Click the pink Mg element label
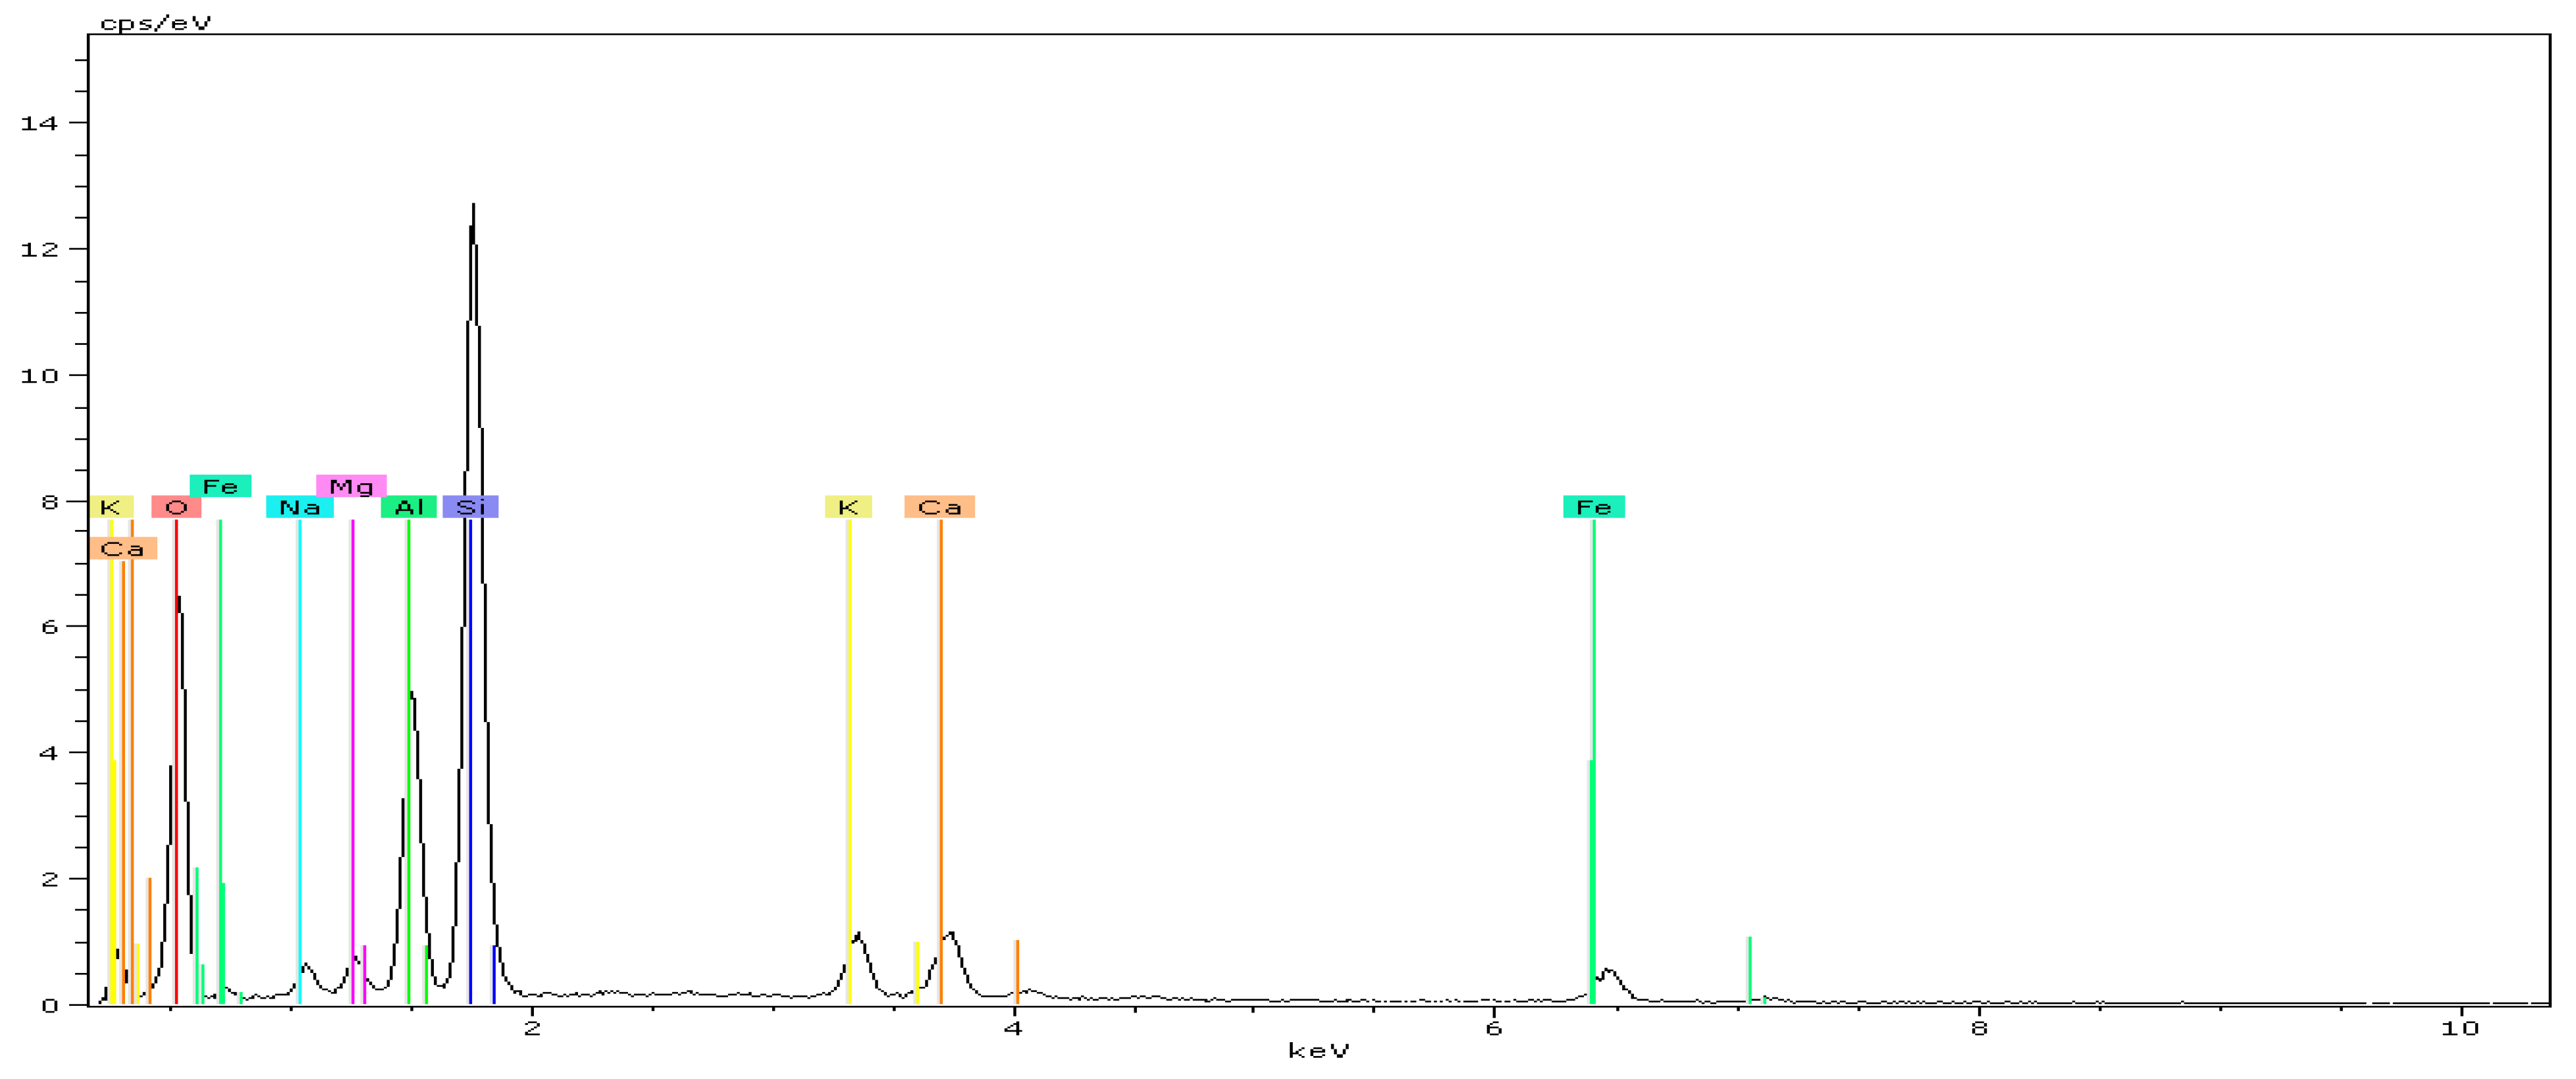 351,486
